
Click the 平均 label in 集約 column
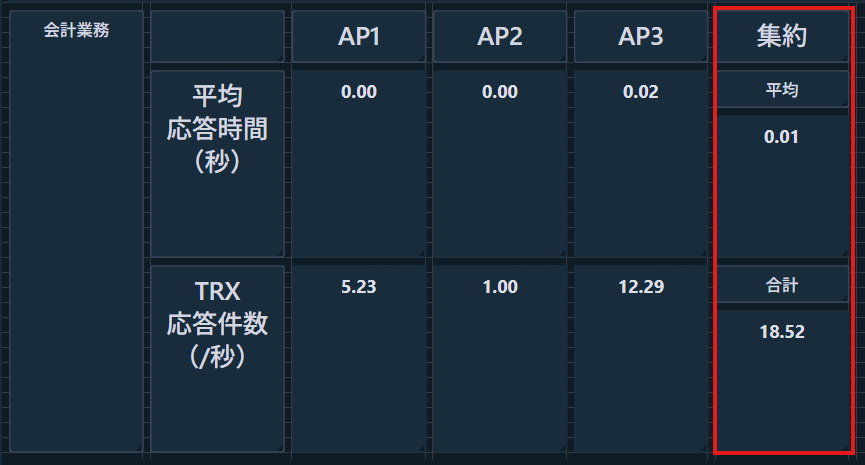point(781,90)
